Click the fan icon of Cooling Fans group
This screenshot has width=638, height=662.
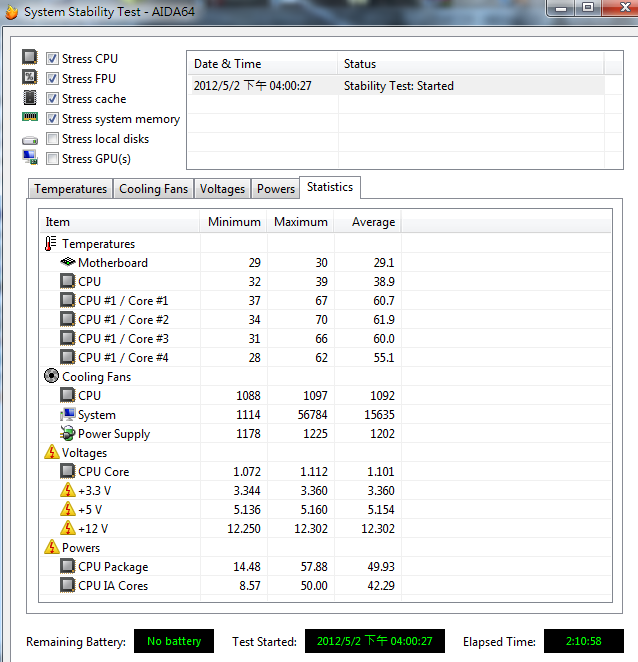pos(51,376)
